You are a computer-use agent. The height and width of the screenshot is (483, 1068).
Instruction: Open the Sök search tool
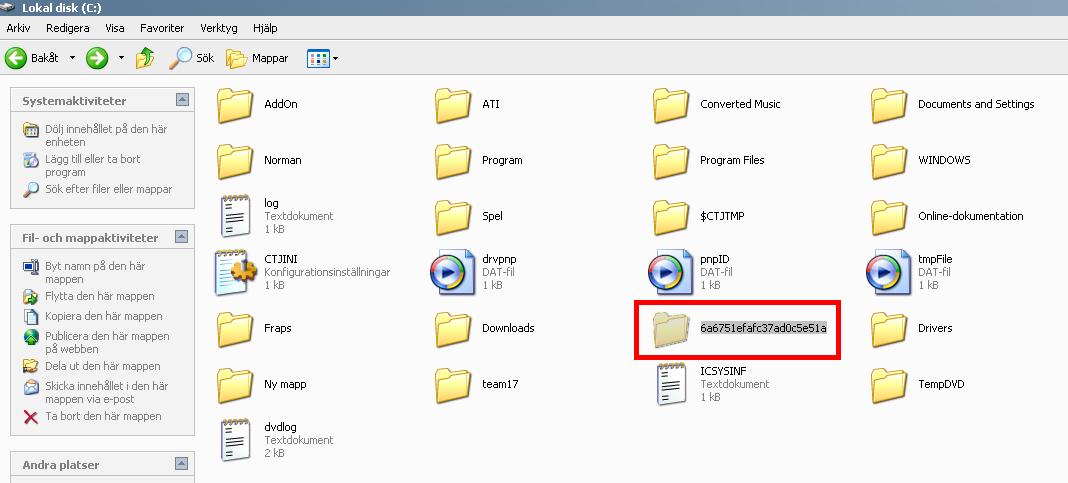[x=191, y=58]
